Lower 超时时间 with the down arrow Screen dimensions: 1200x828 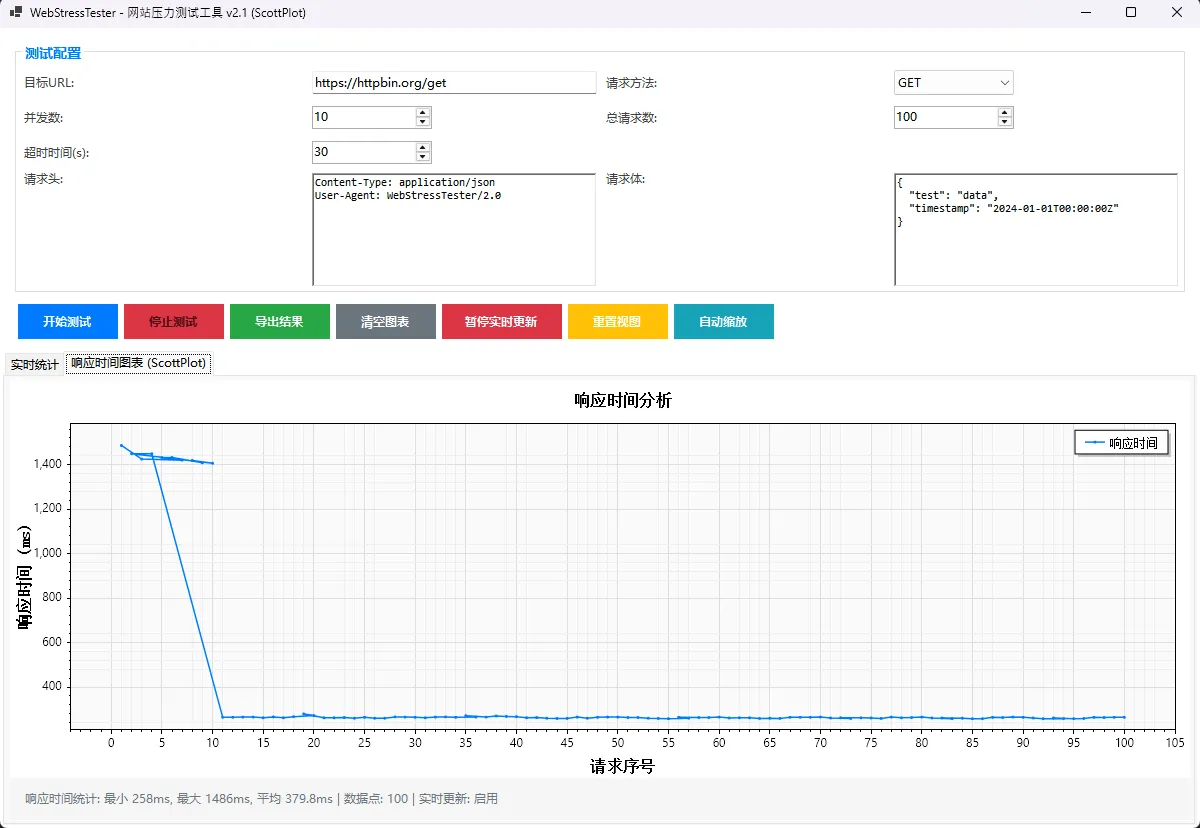(423, 157)
